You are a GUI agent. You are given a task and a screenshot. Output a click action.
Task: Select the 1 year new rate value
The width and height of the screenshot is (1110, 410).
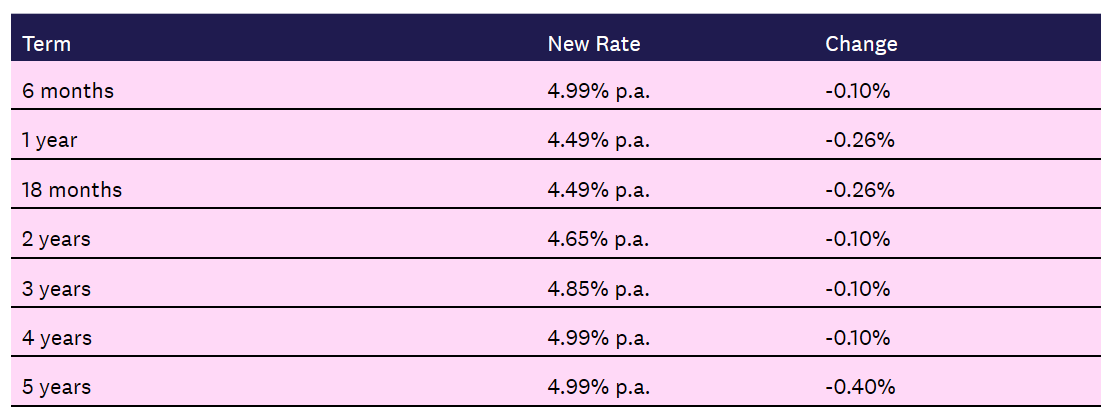click(x=598, y=140)
